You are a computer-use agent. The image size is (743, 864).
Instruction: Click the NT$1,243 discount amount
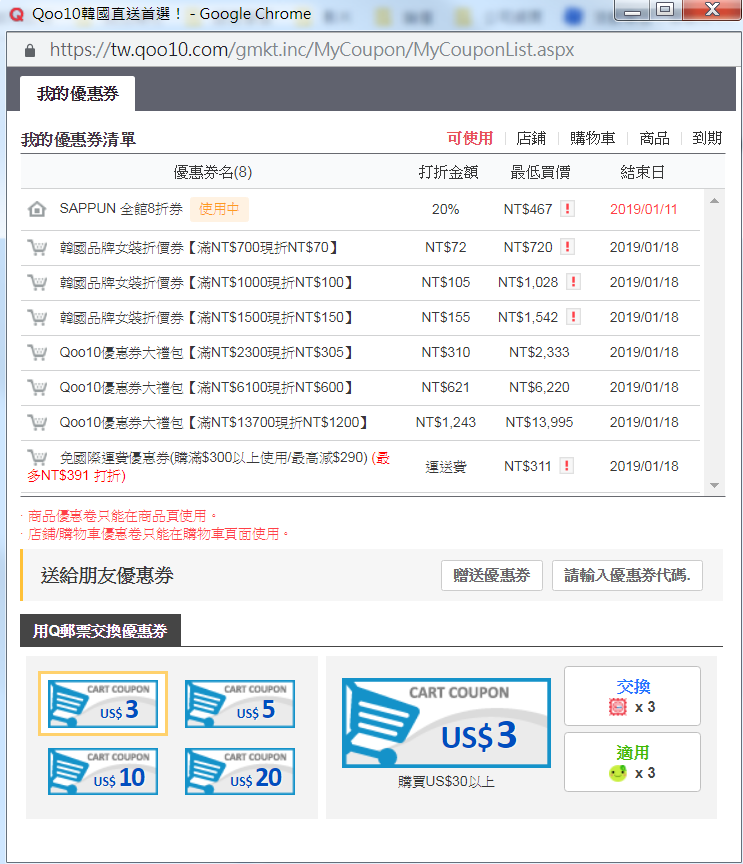tap(445, 423)
